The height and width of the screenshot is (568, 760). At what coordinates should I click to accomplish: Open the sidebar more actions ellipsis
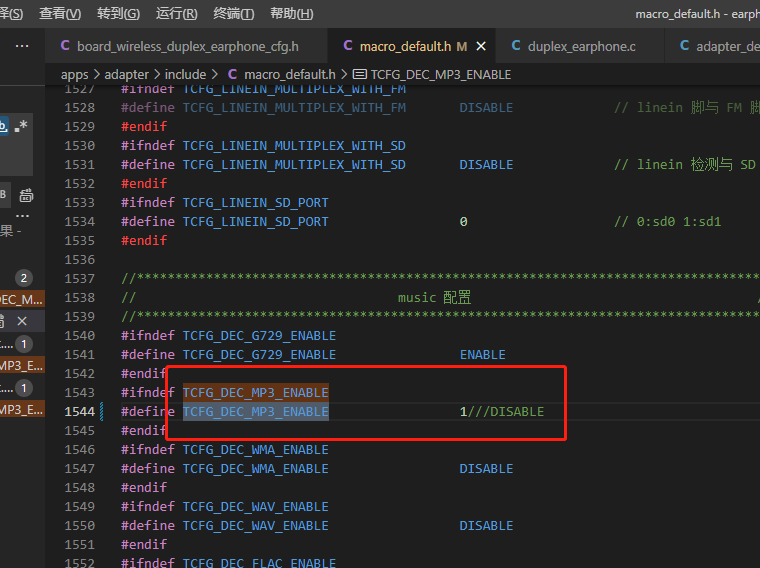22,46
